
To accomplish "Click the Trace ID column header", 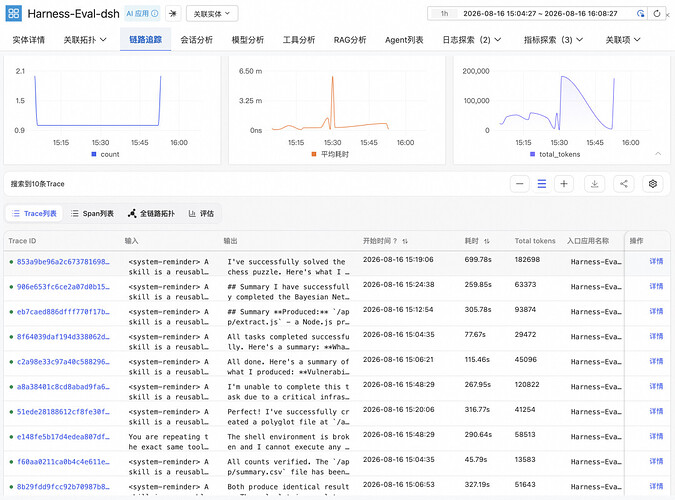I will pyautogui.click(x=22, y=241).
